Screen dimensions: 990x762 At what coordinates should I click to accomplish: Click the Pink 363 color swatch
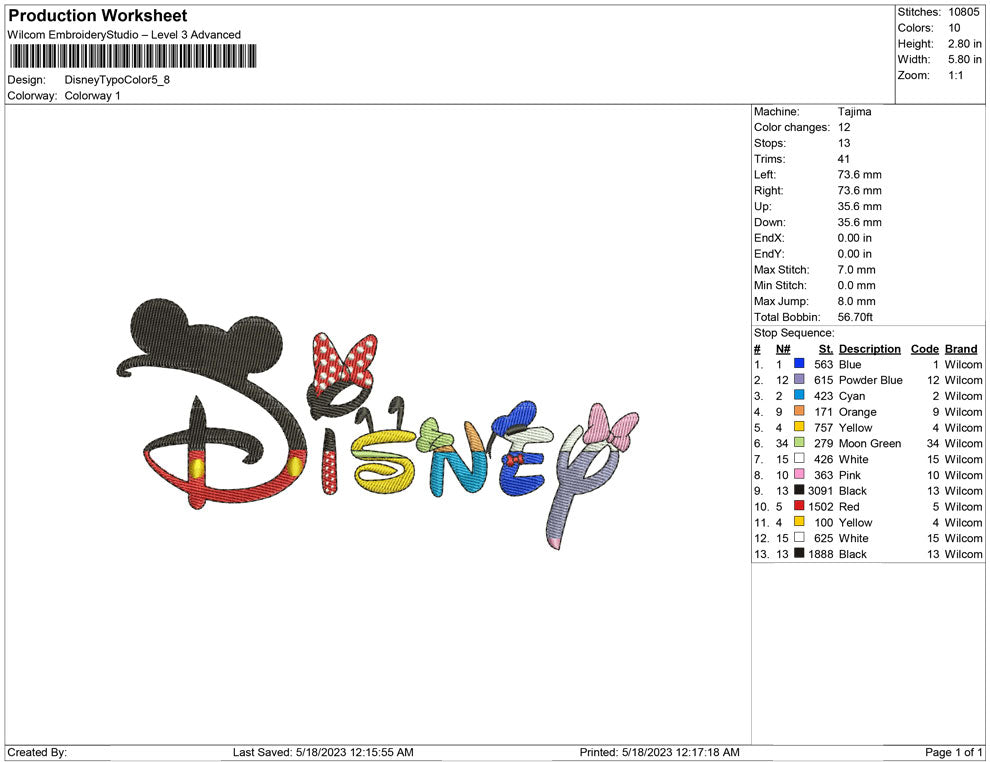[x=799, y=474]
